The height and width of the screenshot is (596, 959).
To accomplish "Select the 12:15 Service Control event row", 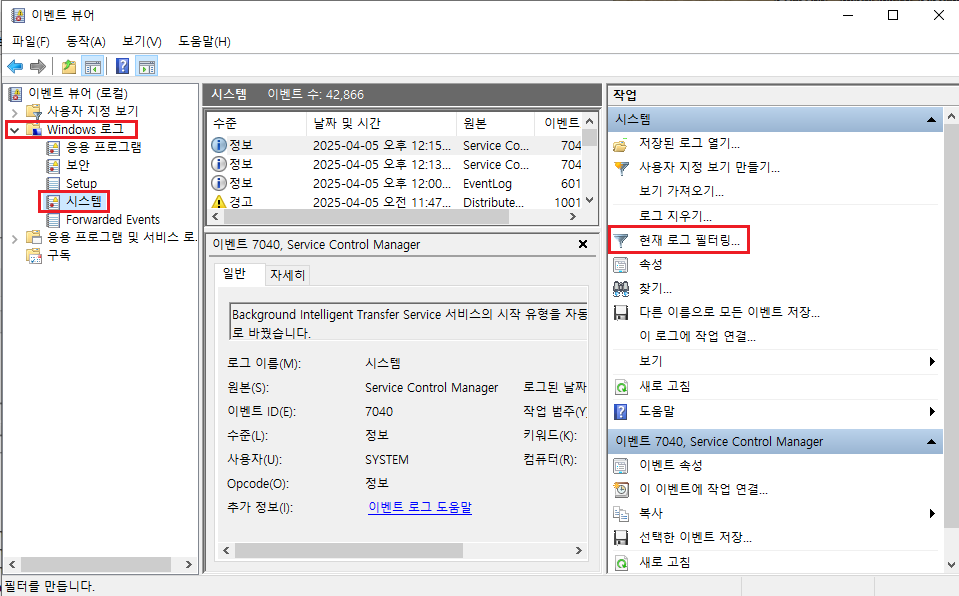I will (396, 146).
